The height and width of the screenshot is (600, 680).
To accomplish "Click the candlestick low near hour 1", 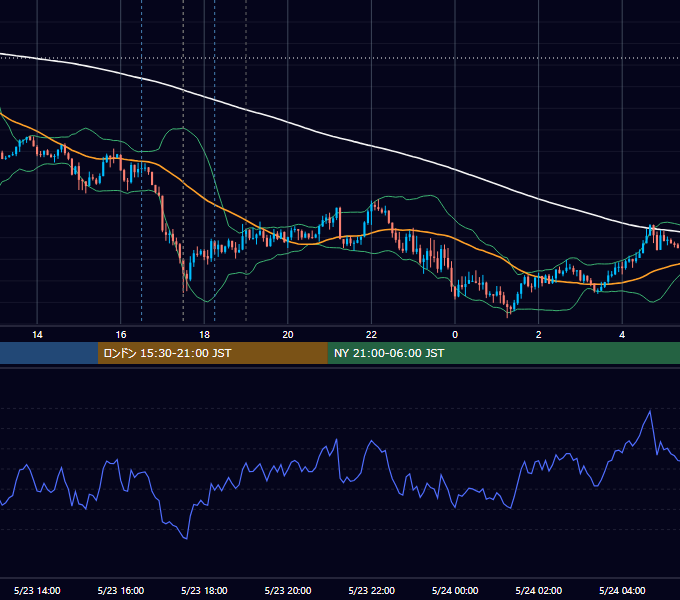I will [x=508, y=314].
